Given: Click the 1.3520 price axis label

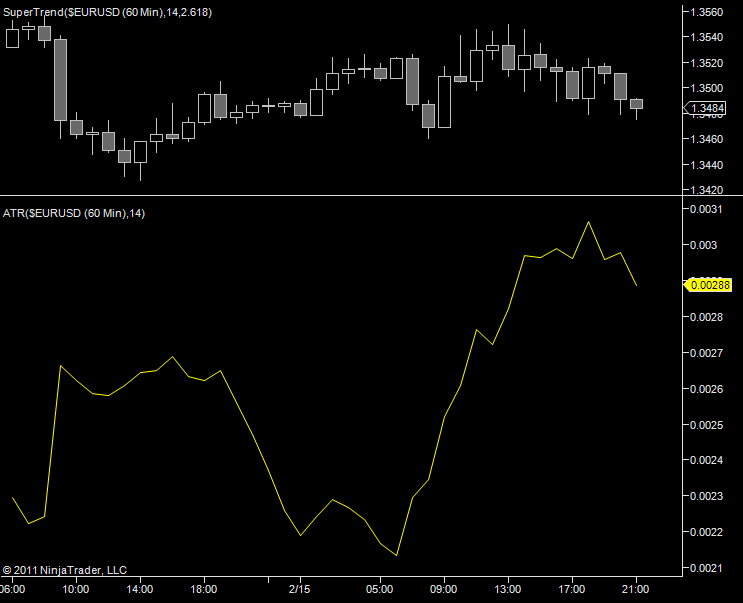Looking at the screenshot, I should 707,63.
